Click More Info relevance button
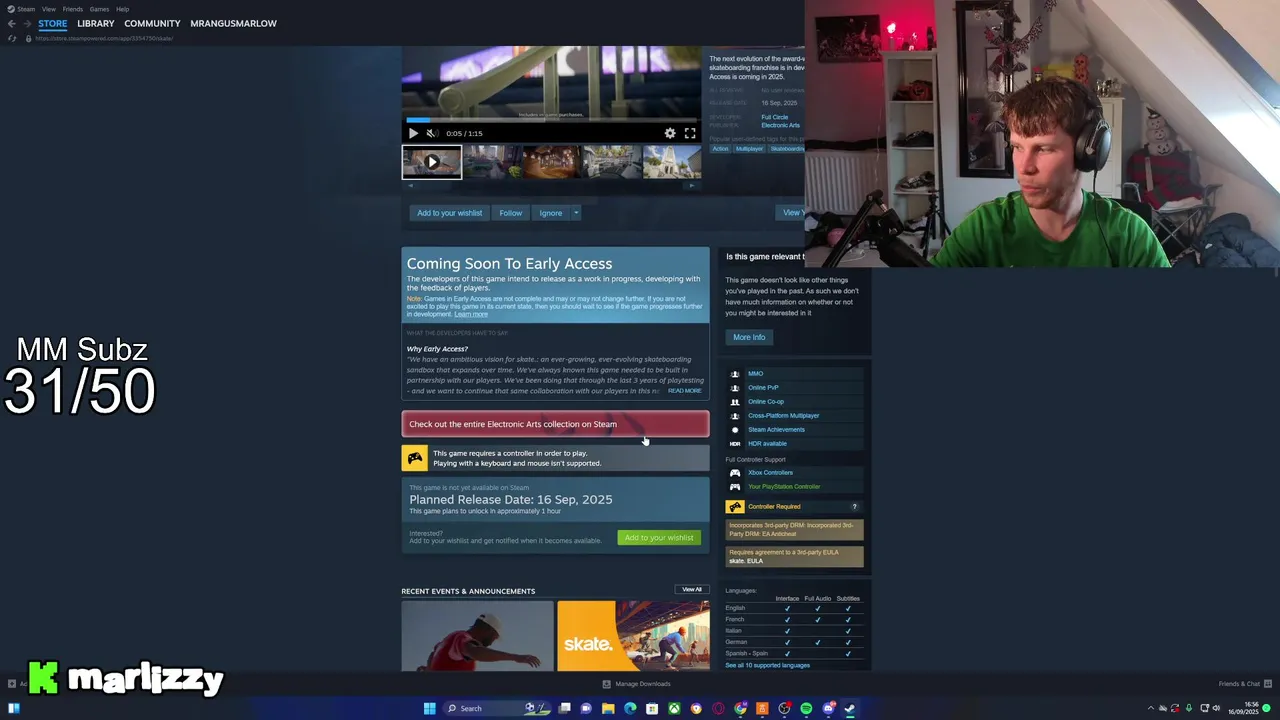1280x720 pixels. (x=749, y=337)
